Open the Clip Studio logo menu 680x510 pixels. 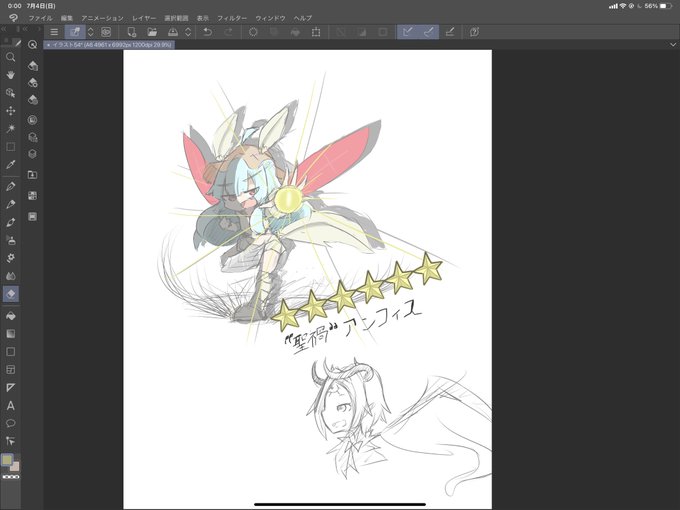pyautogui.click(x=13, y=18)
